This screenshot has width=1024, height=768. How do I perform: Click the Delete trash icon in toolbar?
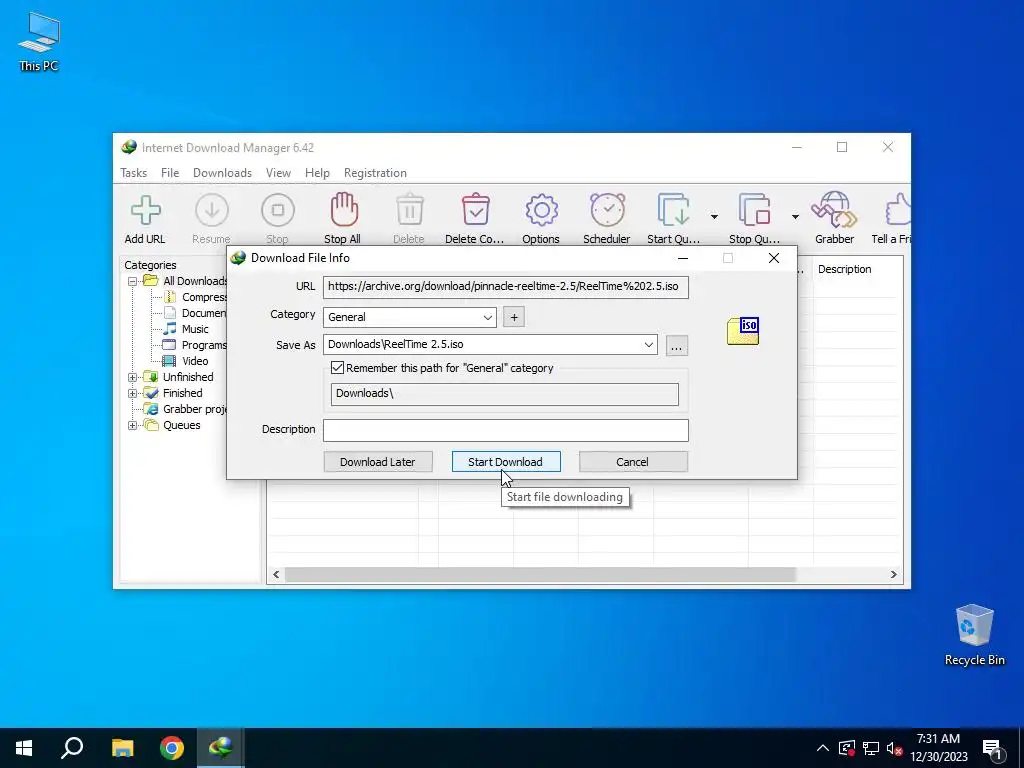click(x=409, y=210)
